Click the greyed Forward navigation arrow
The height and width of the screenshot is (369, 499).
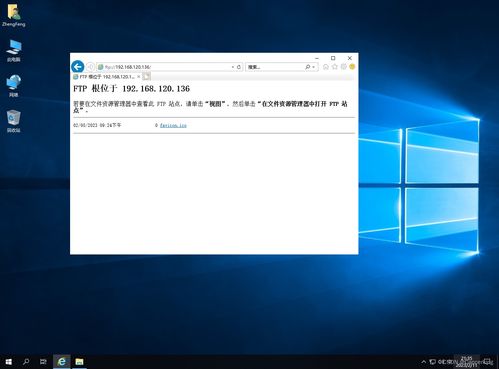coord(90,67)
